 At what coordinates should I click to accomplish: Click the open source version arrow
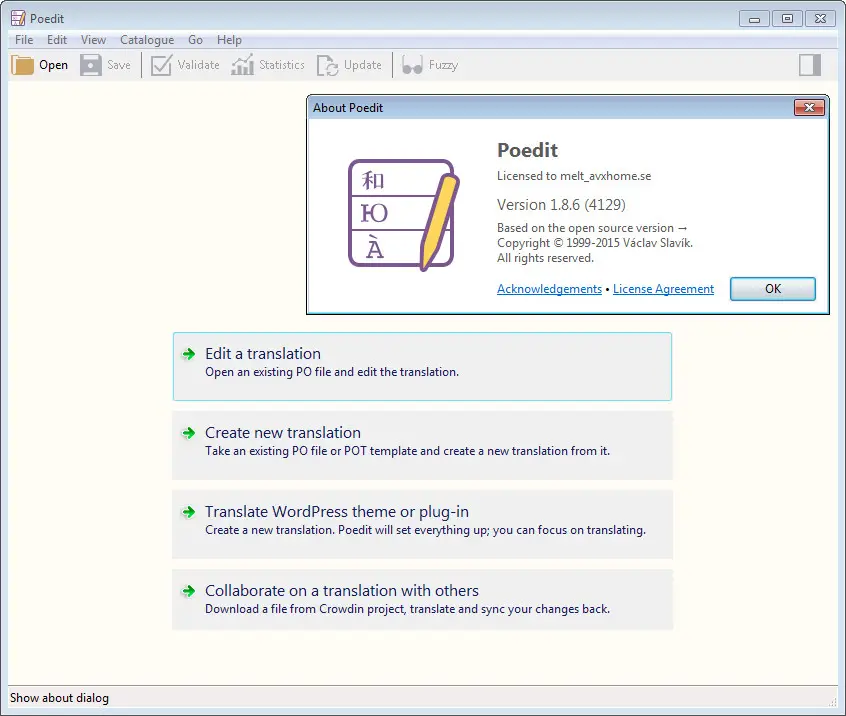pos(683,228)
